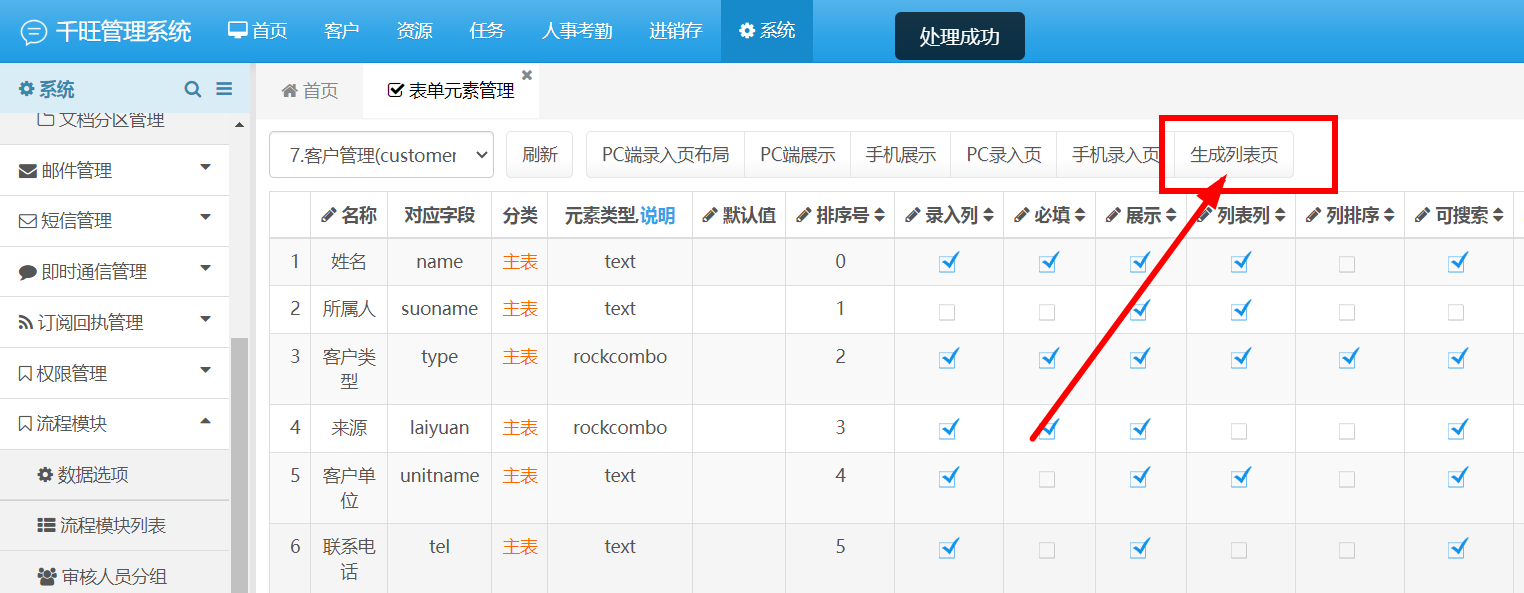Open 审核人员分组 via its users icon
The height and width of the screenshot is (593, 1524).
[47, 576]
